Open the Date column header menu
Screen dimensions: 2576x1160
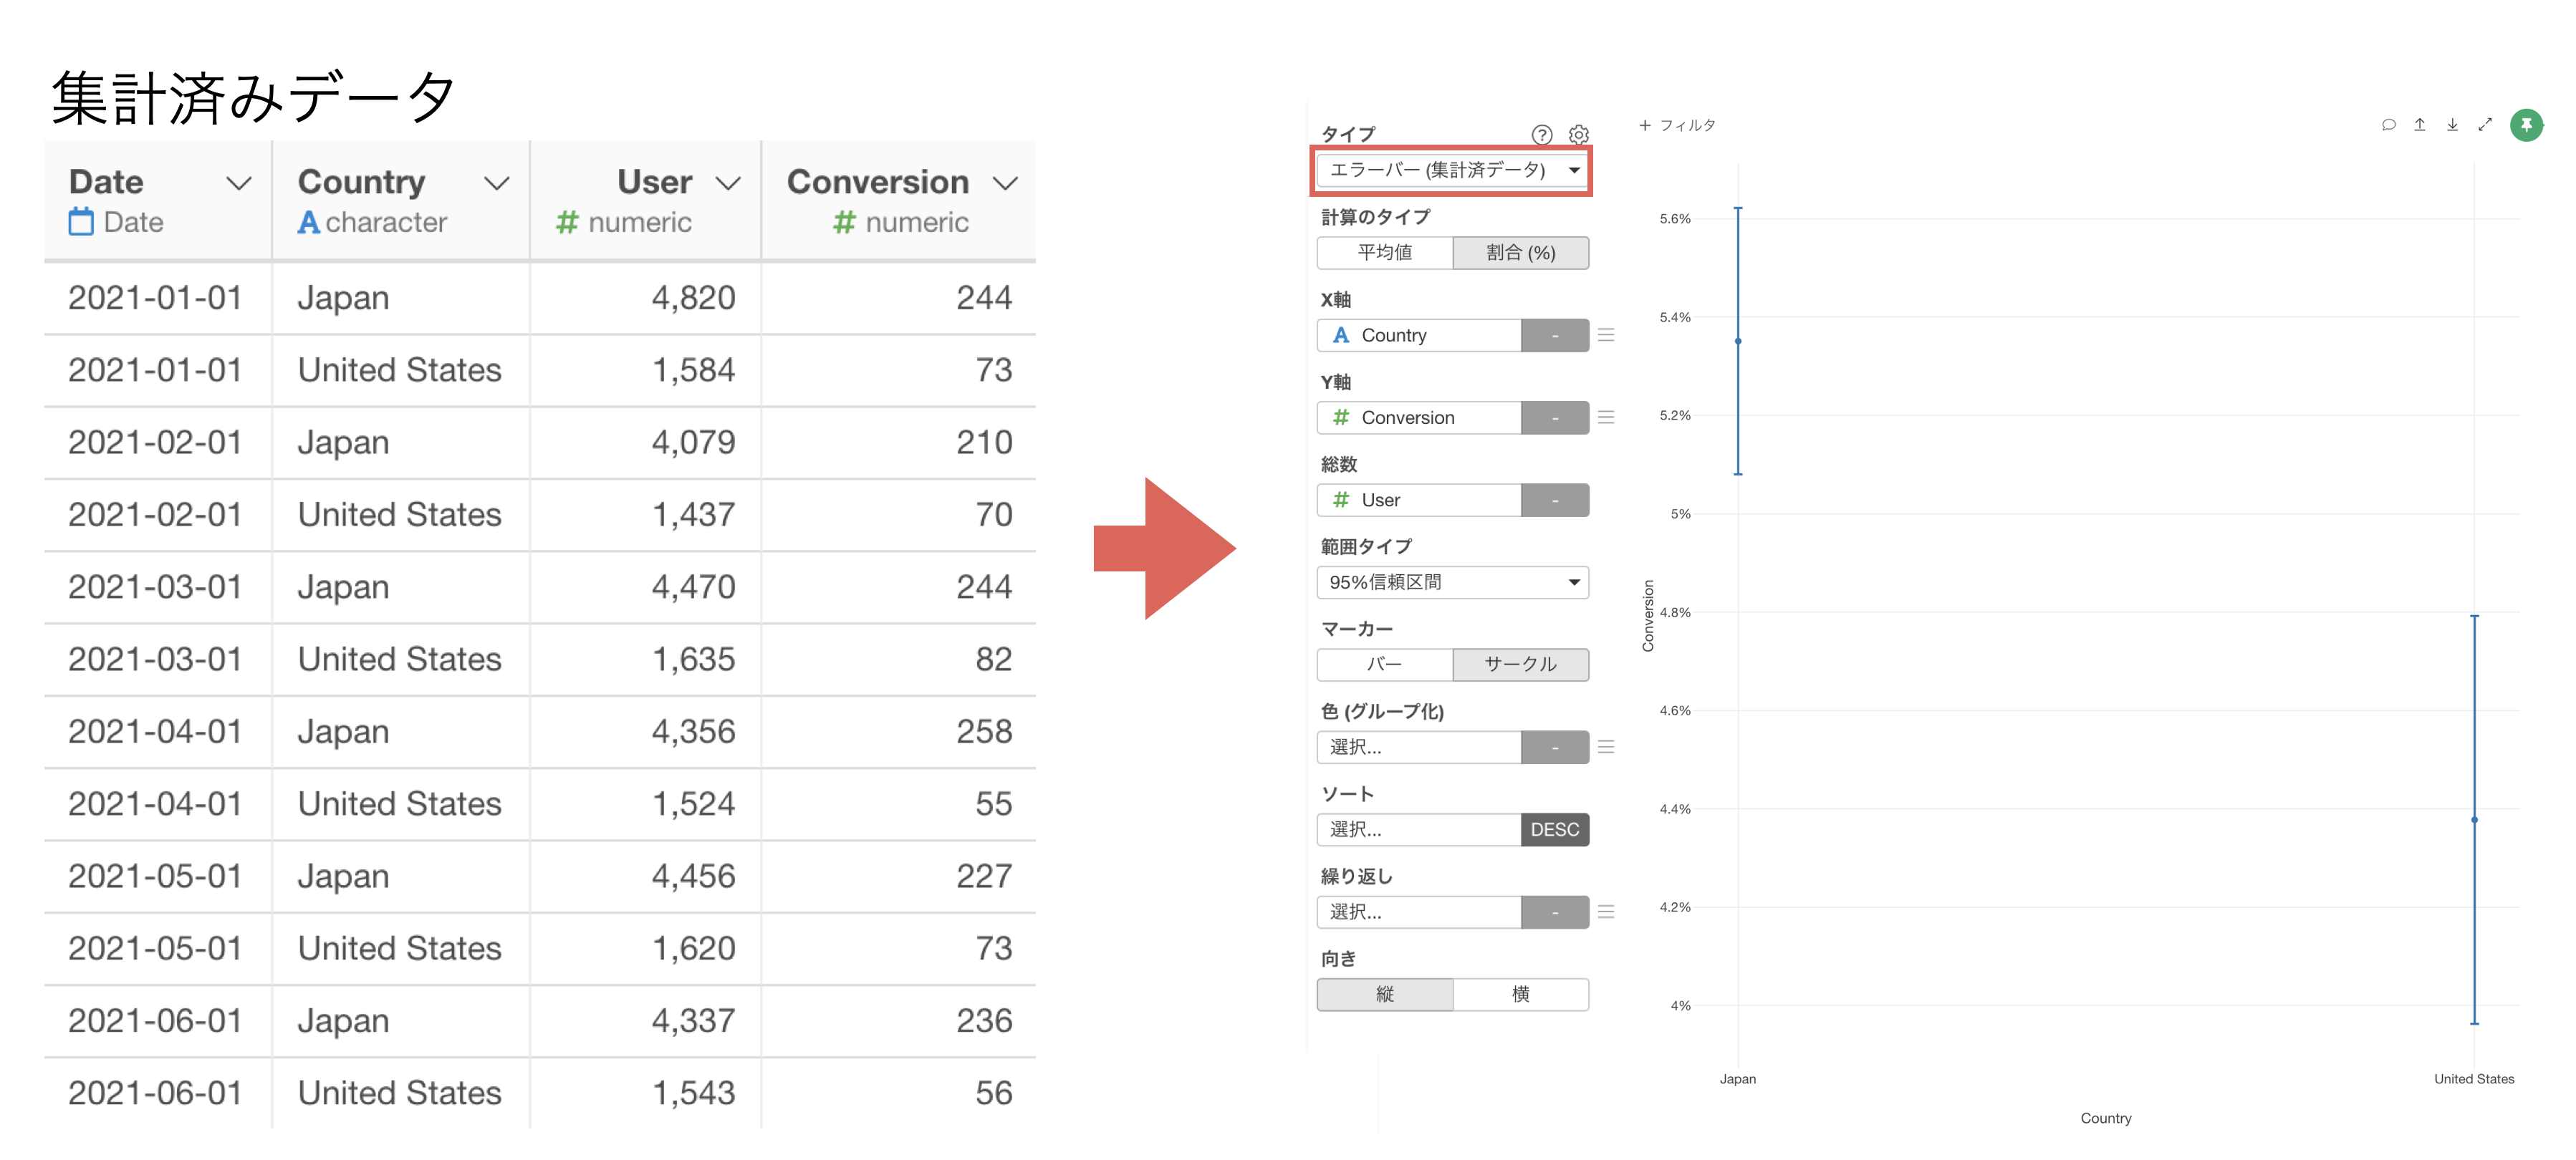[x=238, y=183]
